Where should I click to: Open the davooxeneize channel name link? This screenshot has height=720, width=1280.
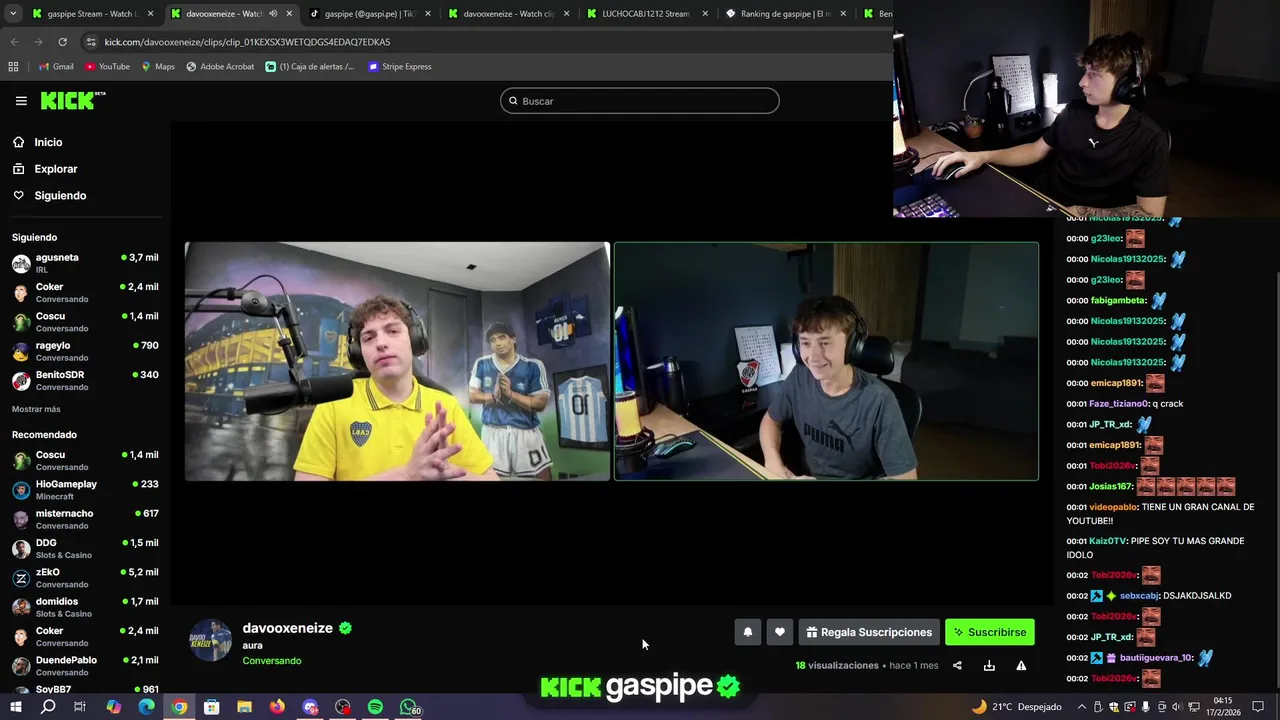point(287,628)
